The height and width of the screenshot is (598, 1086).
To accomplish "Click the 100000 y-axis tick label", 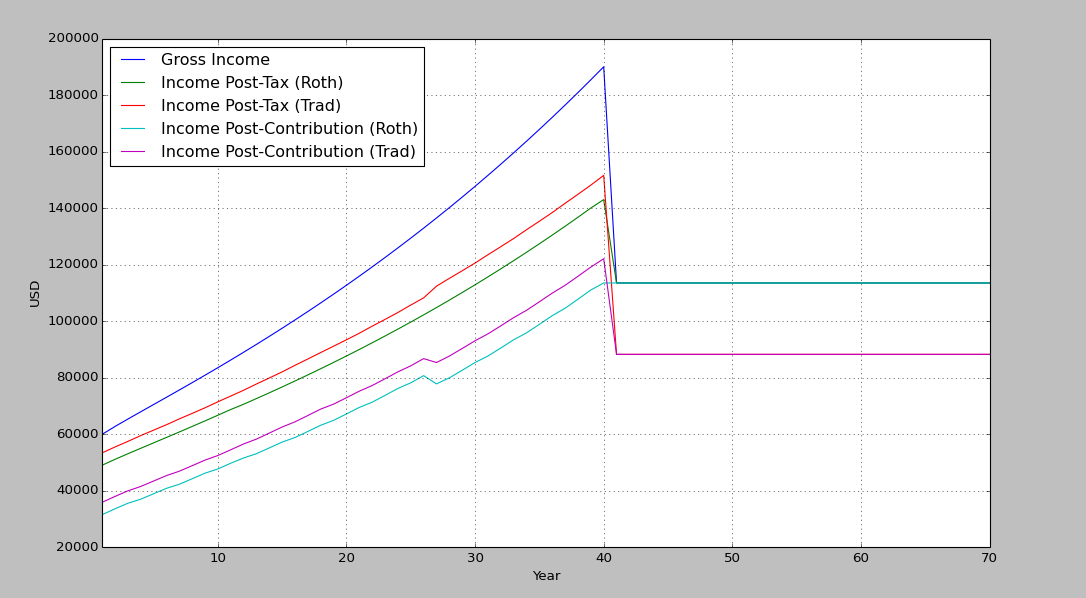I will [x=73, y=321].
